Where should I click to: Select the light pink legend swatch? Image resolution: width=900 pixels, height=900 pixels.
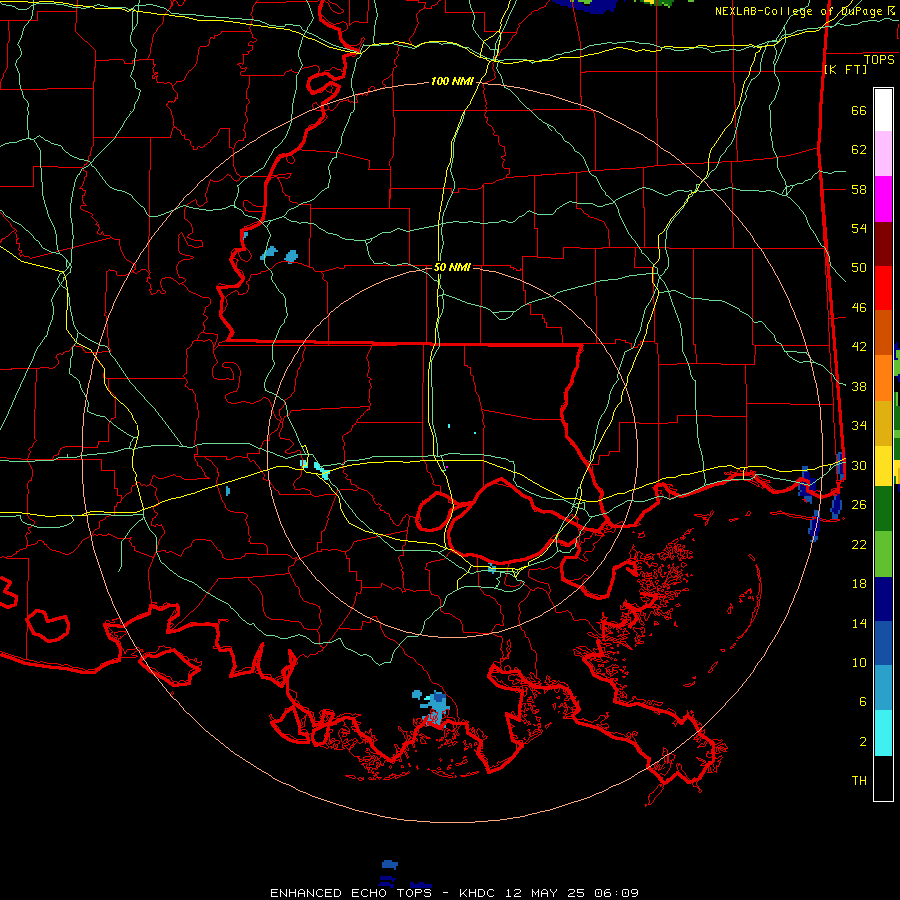point(883,154)
